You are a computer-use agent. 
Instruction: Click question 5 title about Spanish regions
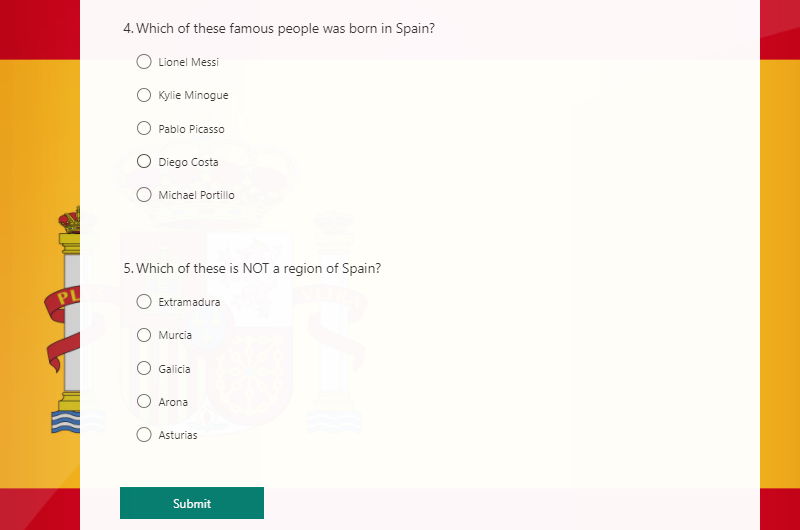(x=252, y=268)
